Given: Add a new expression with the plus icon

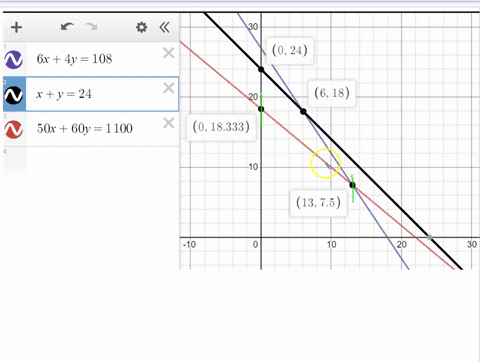Looking at the screenshot, I should [16, 27].
